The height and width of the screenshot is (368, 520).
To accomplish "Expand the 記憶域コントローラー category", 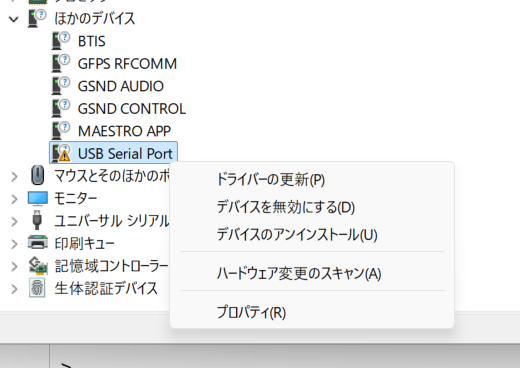I will 14,266.
